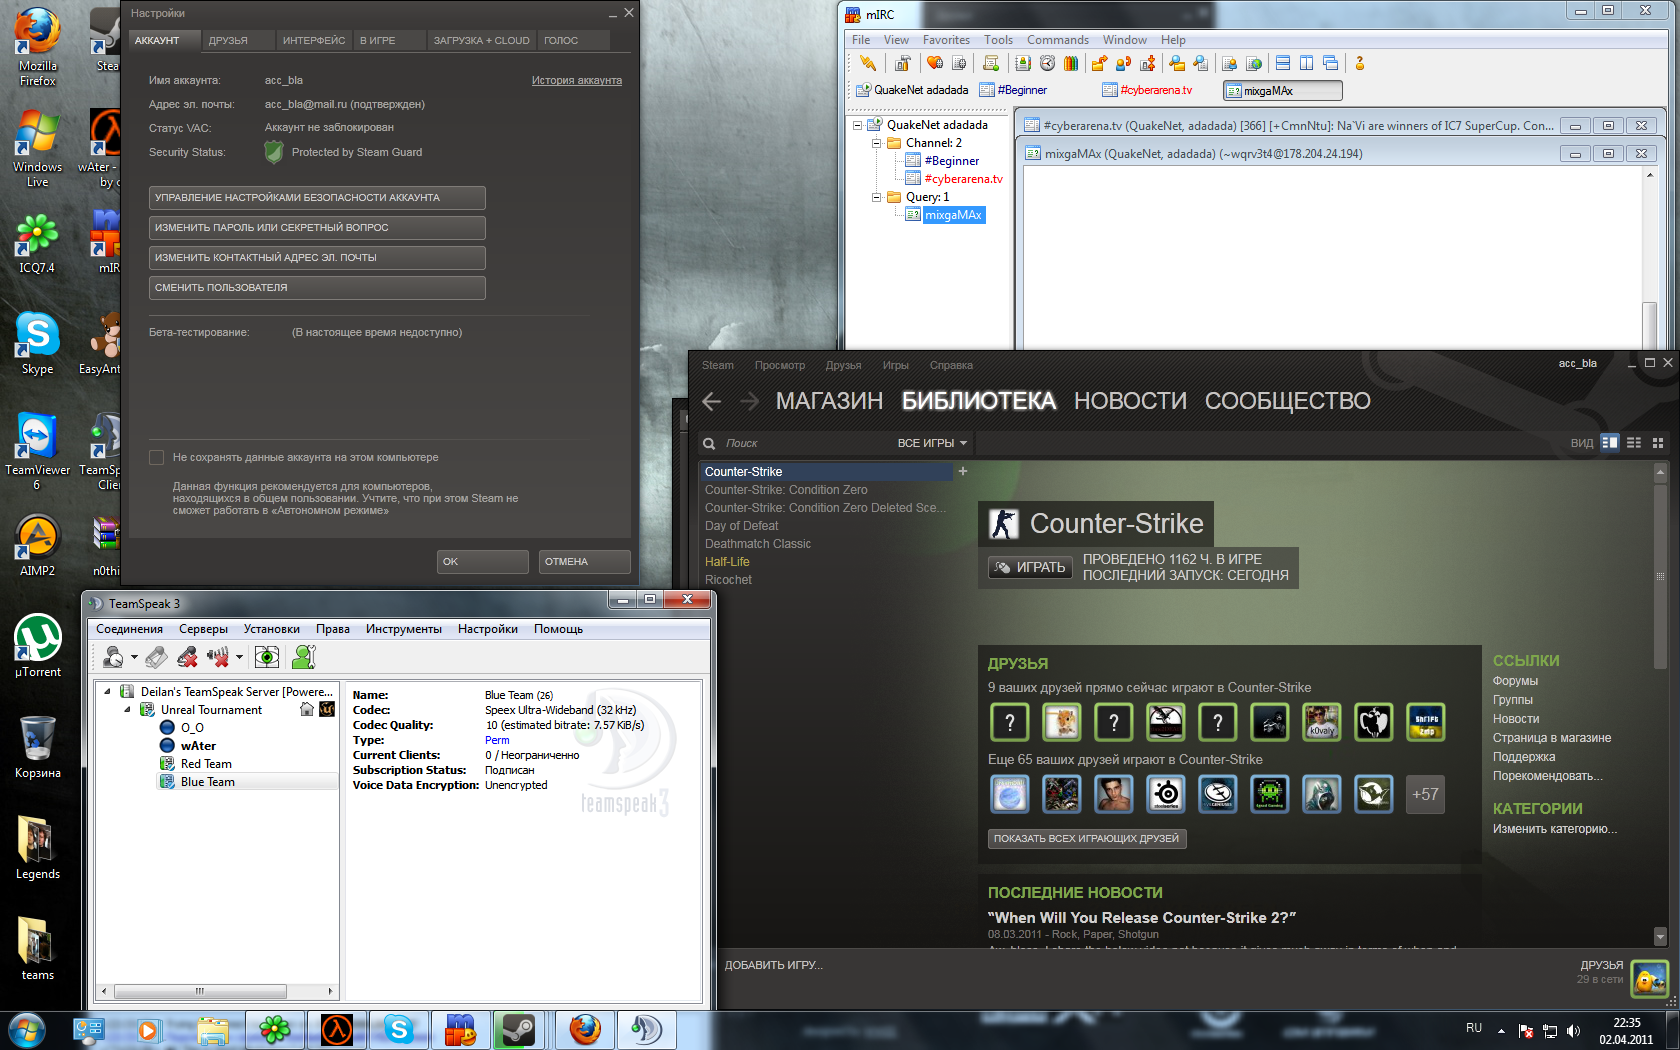The width and height of the screenshot is (1680, 1050).
Task: Switch to the 'ГОЛОС' settings tab
Action: tap(561, 40)
